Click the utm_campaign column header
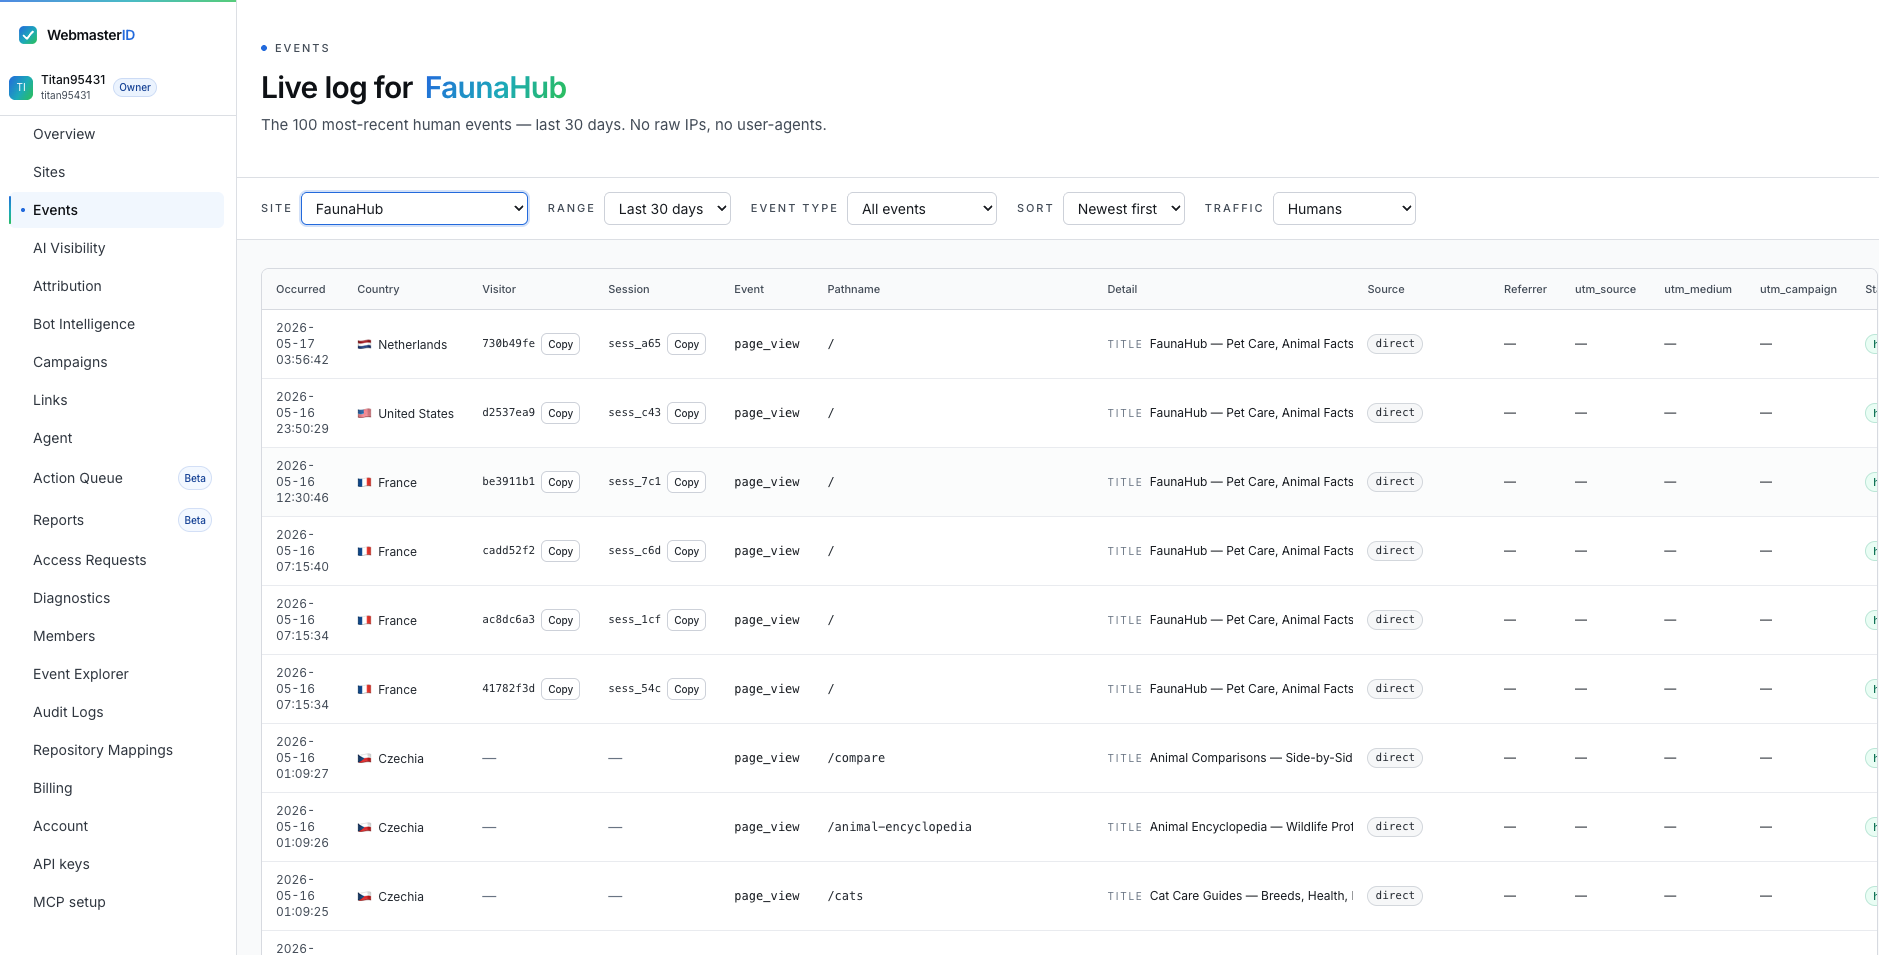Viewport: 1879px width, 955px height. click(1798, 289)
